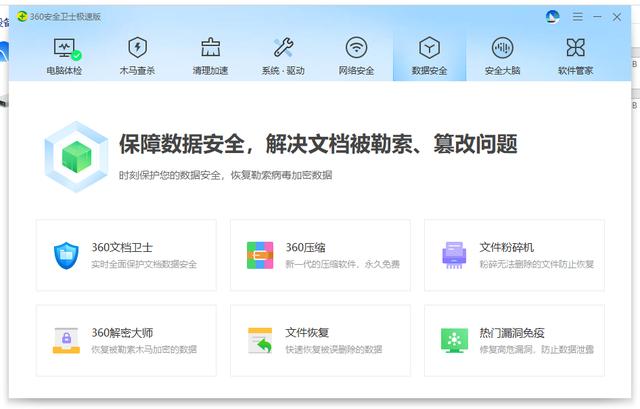
Task: Open the 清理加速 cleanup tab
Action: coord(210,55)
